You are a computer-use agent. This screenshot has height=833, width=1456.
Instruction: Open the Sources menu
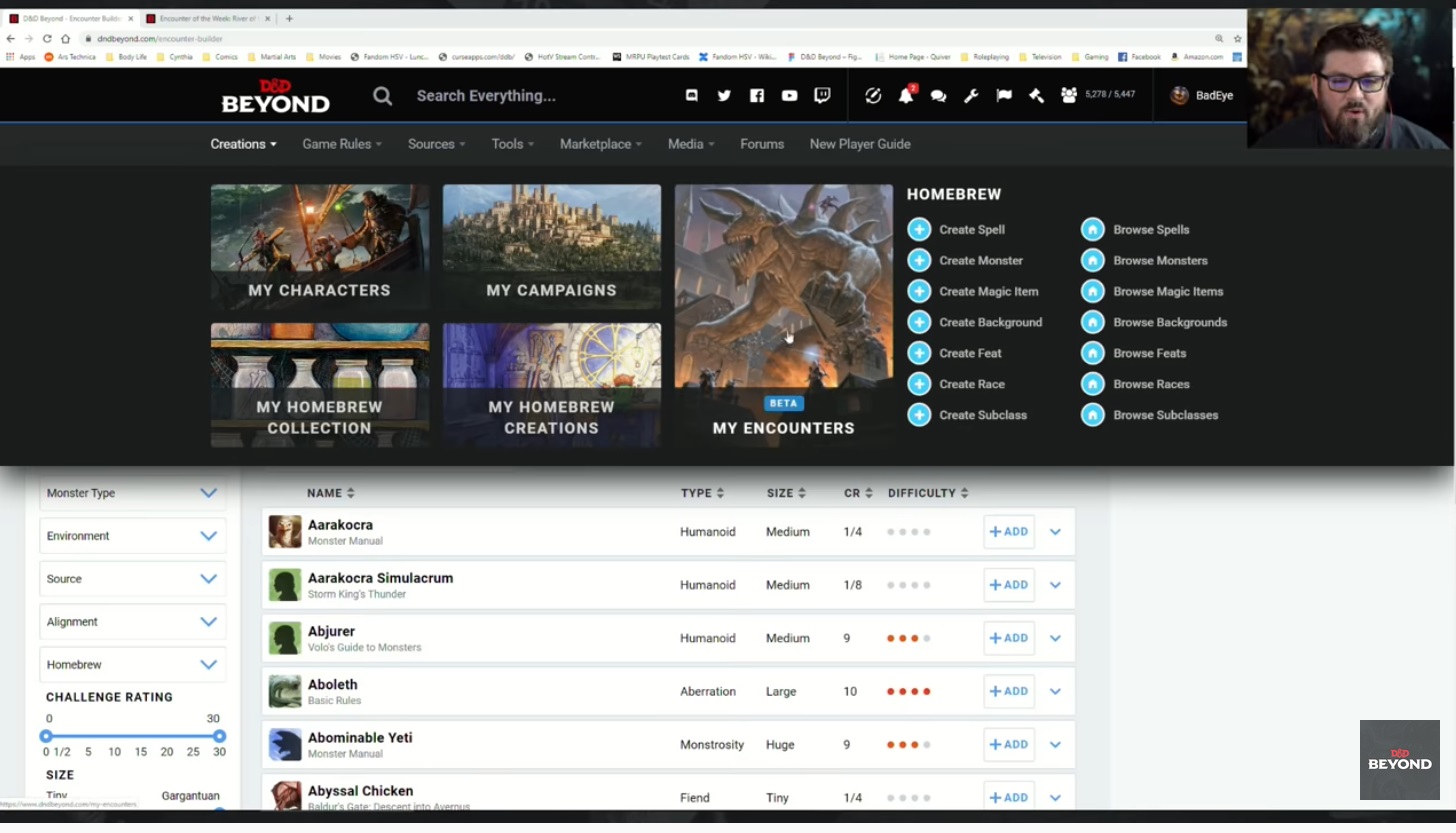(436, 144)
